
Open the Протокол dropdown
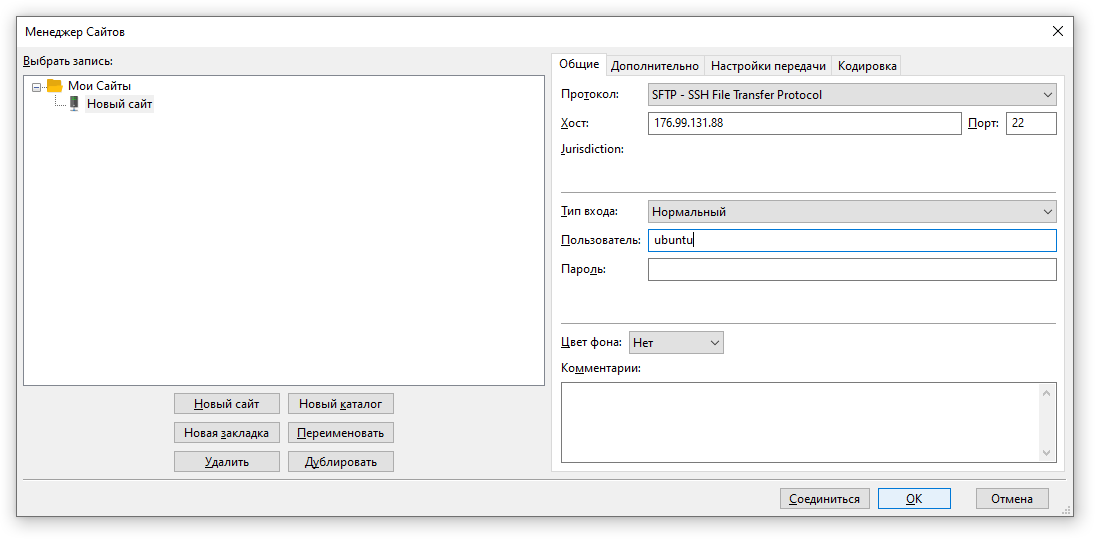coord(851,95)
